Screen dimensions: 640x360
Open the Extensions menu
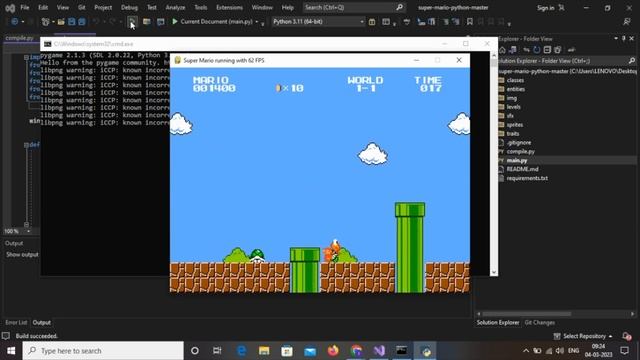coord(229,7)
